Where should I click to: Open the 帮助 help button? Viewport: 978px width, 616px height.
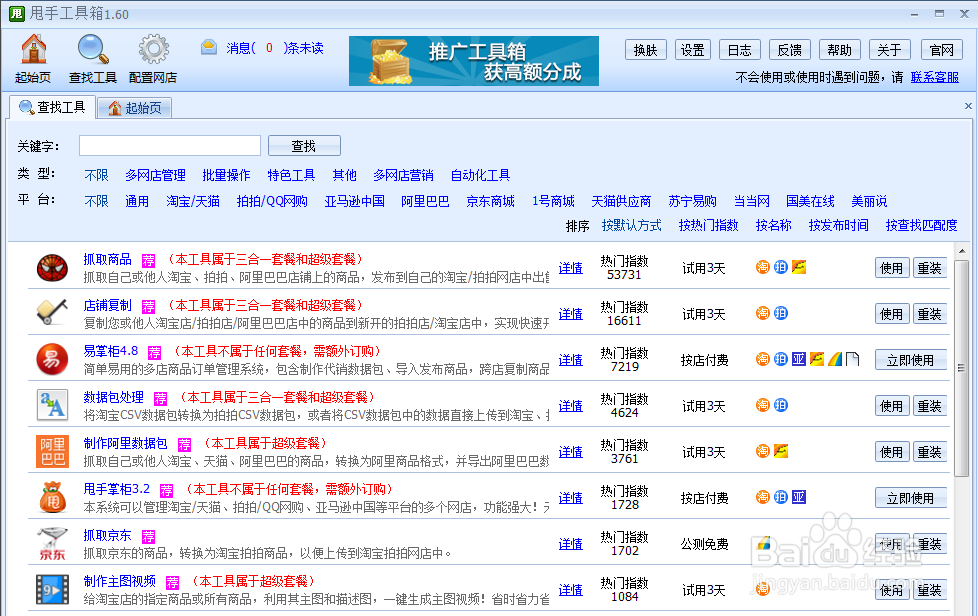(x=840, y=50)
